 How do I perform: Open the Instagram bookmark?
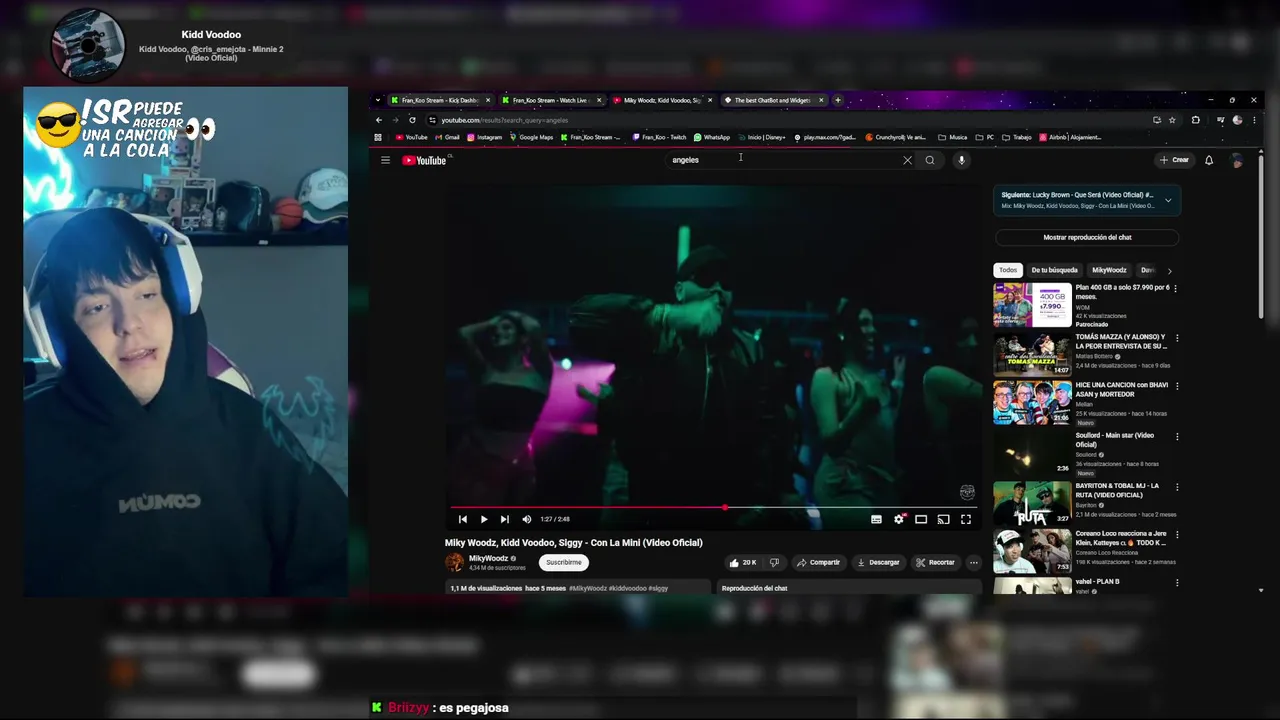click(x=485, y=137)
